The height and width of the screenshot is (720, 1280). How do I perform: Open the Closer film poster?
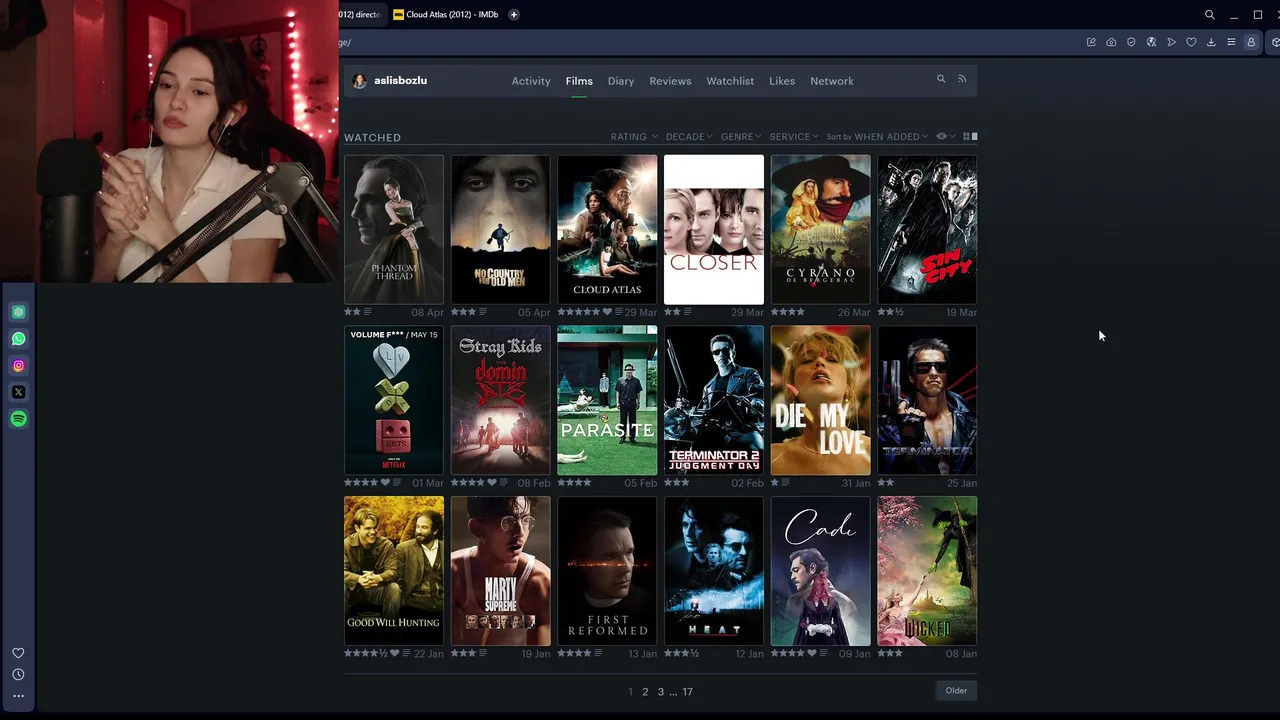pos(714,229)
